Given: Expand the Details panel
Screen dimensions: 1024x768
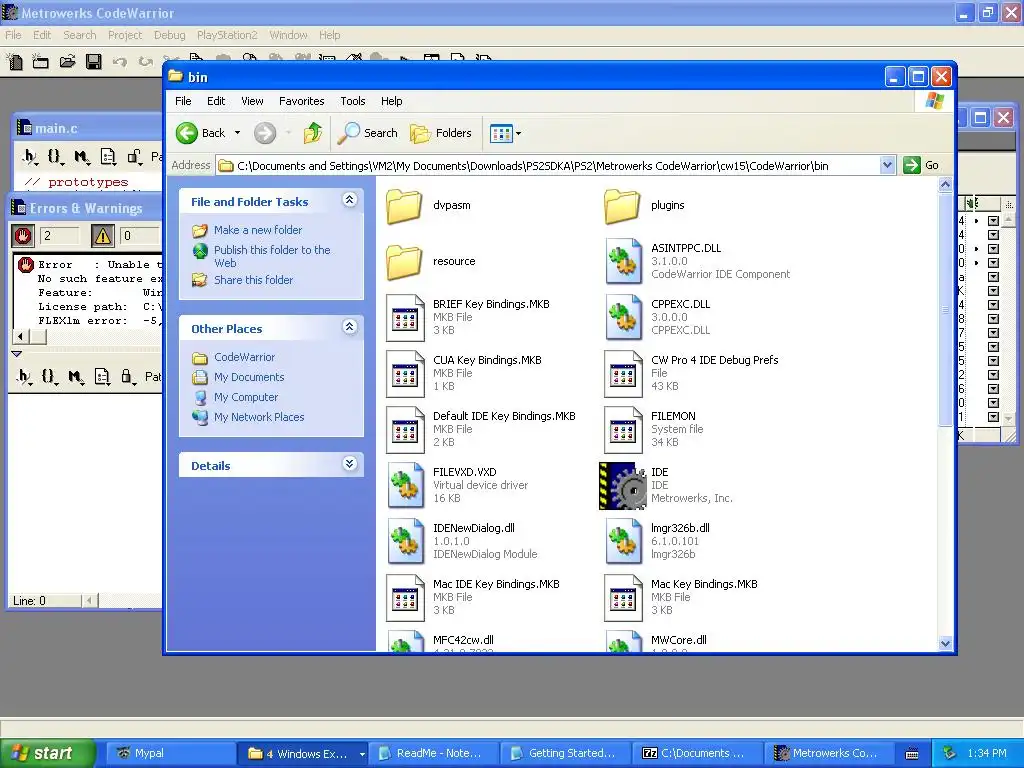Looking at the screenshot, I should click(350, 464).
